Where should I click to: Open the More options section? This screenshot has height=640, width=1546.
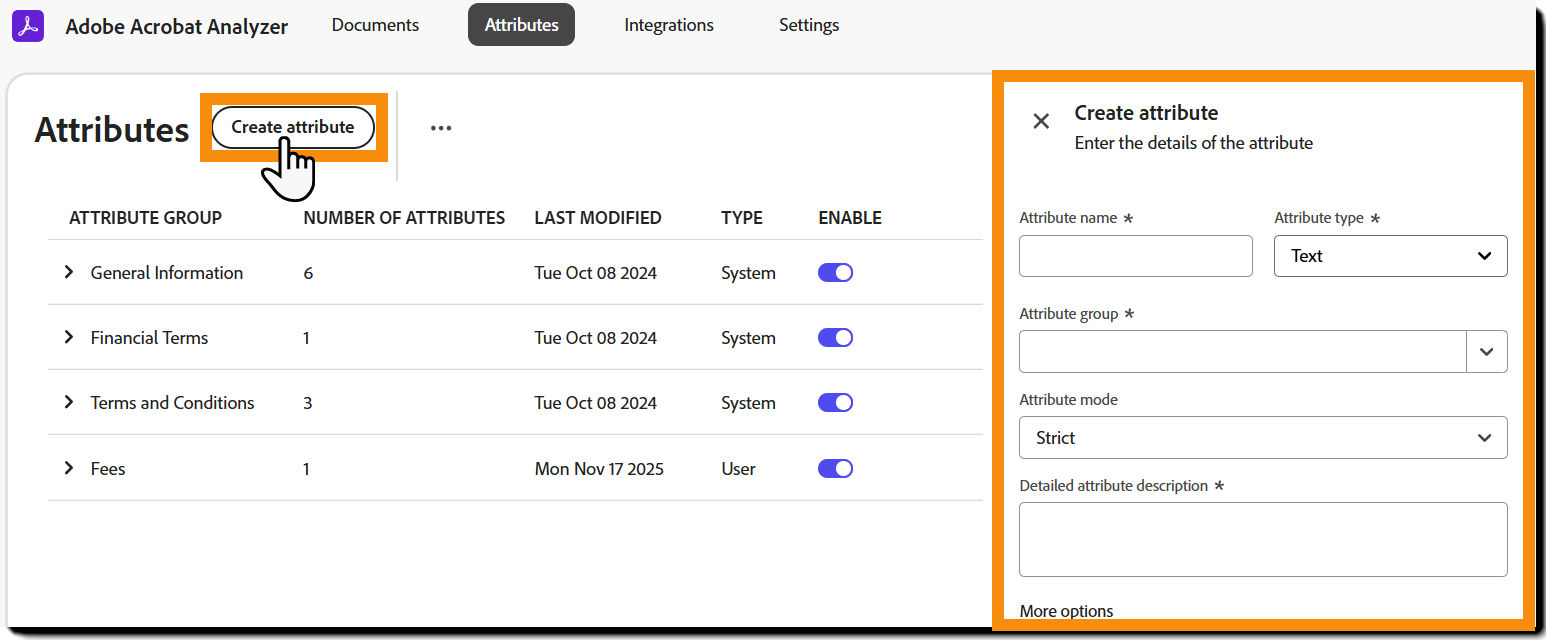tap(1066, 610)
